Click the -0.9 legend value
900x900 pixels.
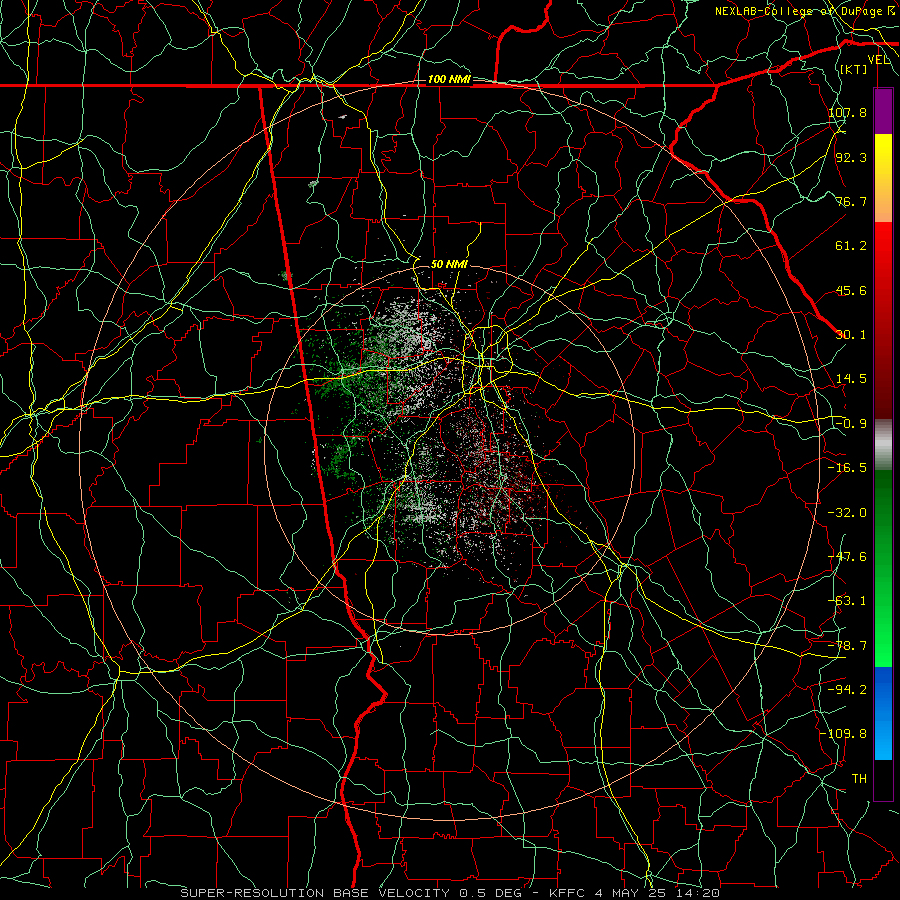[x=851, y=424]
